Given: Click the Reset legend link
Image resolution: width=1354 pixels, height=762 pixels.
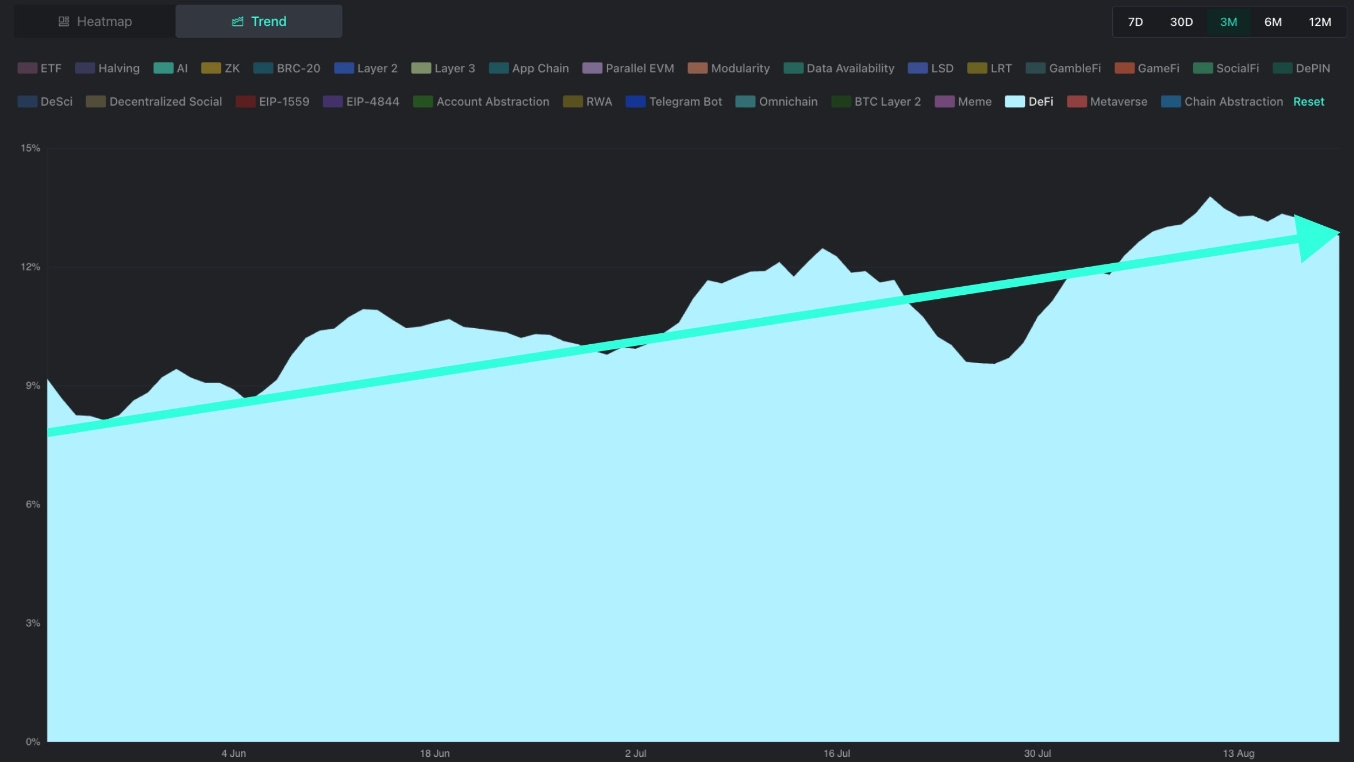Looking at the screenshot, I should 1308,102.
